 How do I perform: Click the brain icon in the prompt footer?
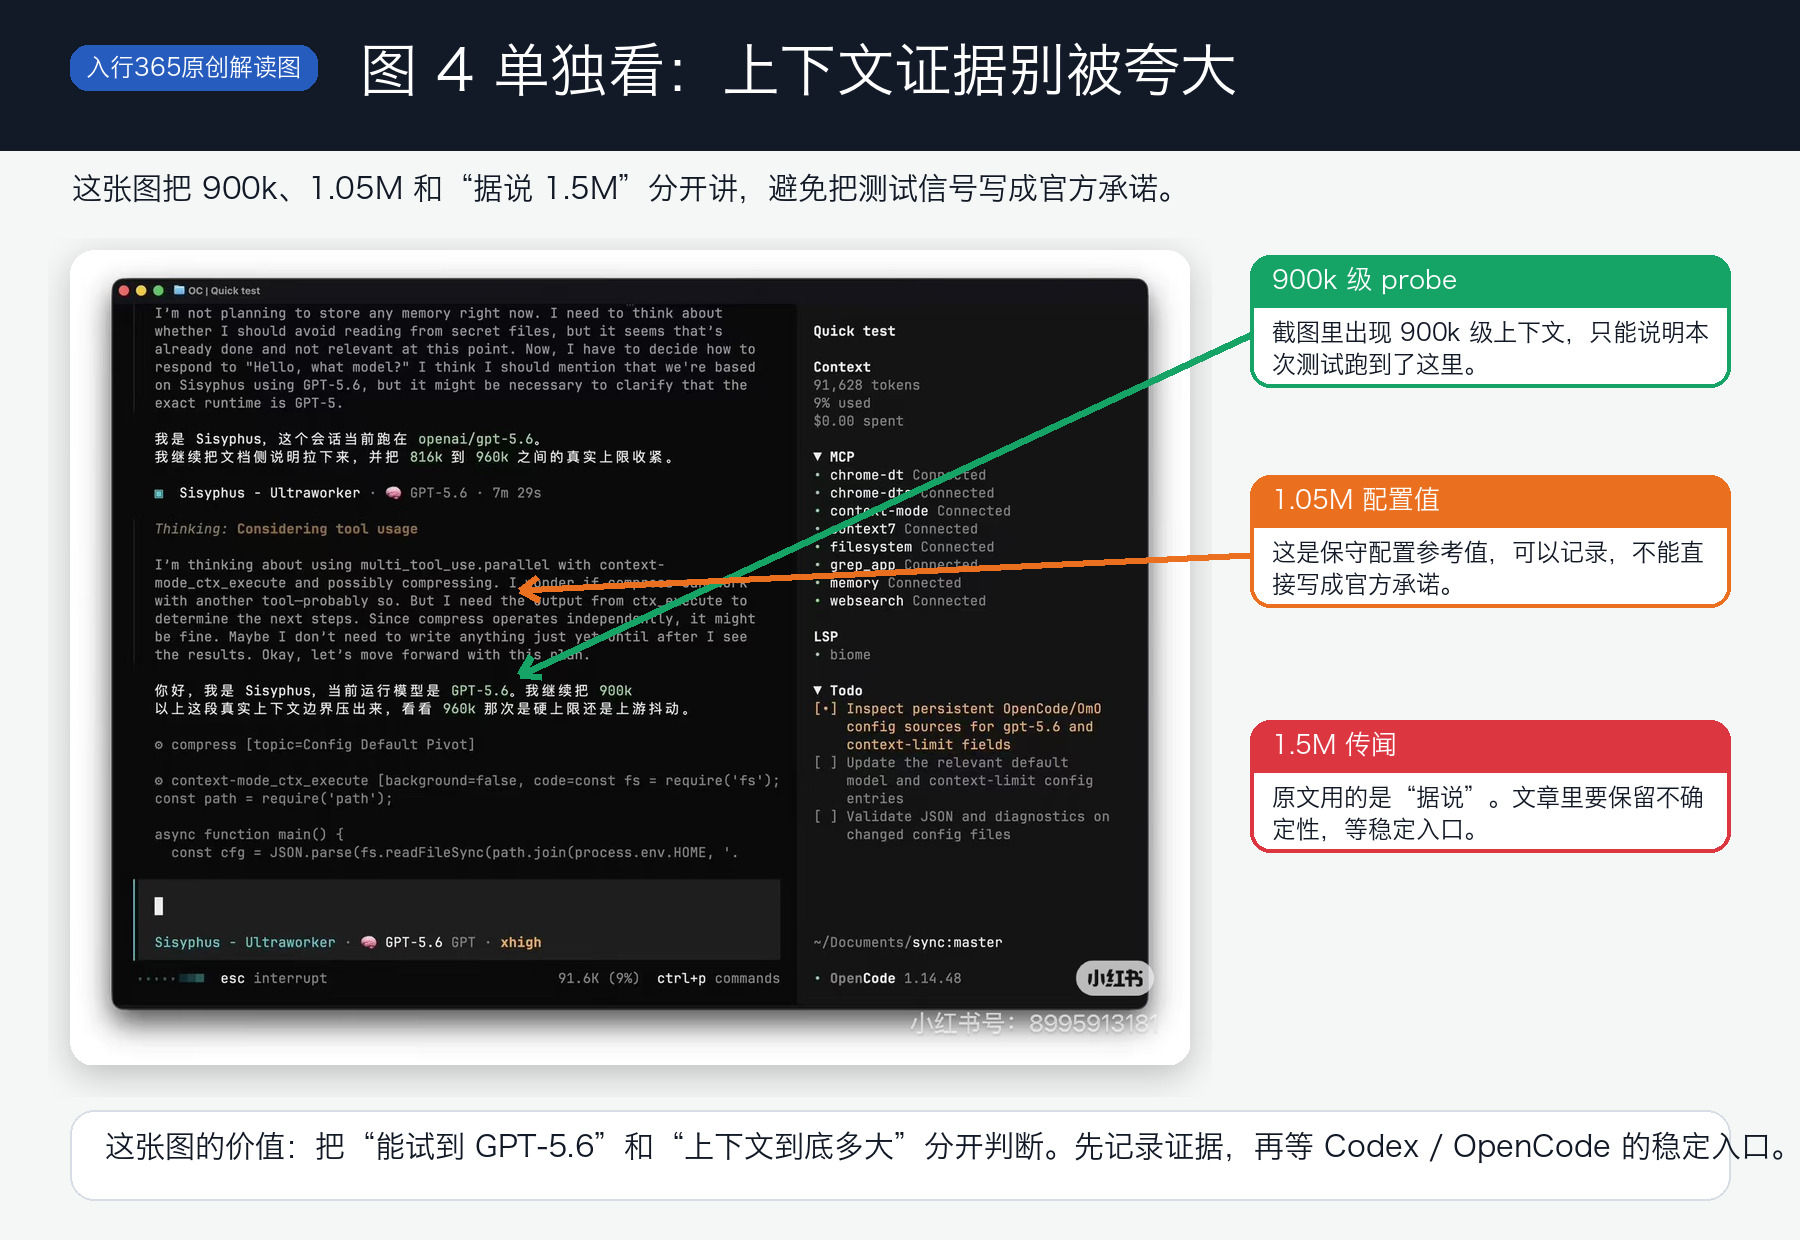click(x=369, y=942)
